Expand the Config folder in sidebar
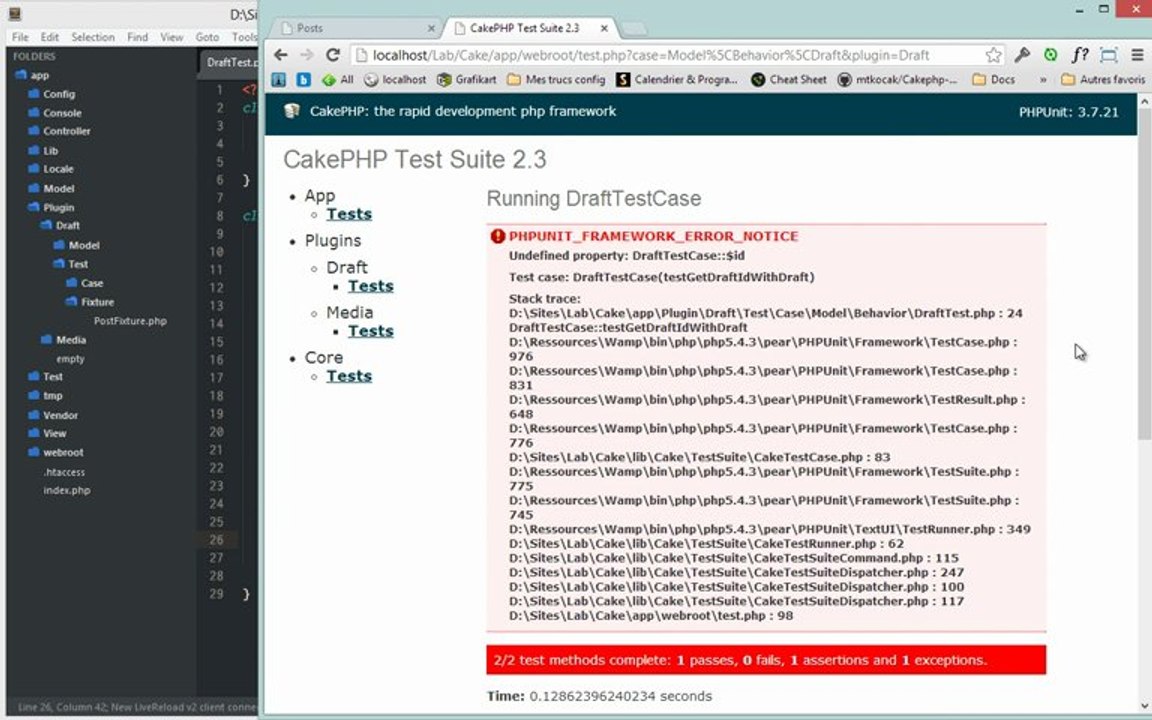This screenshot has width=1152, height=720. click(x=51, y=94)
